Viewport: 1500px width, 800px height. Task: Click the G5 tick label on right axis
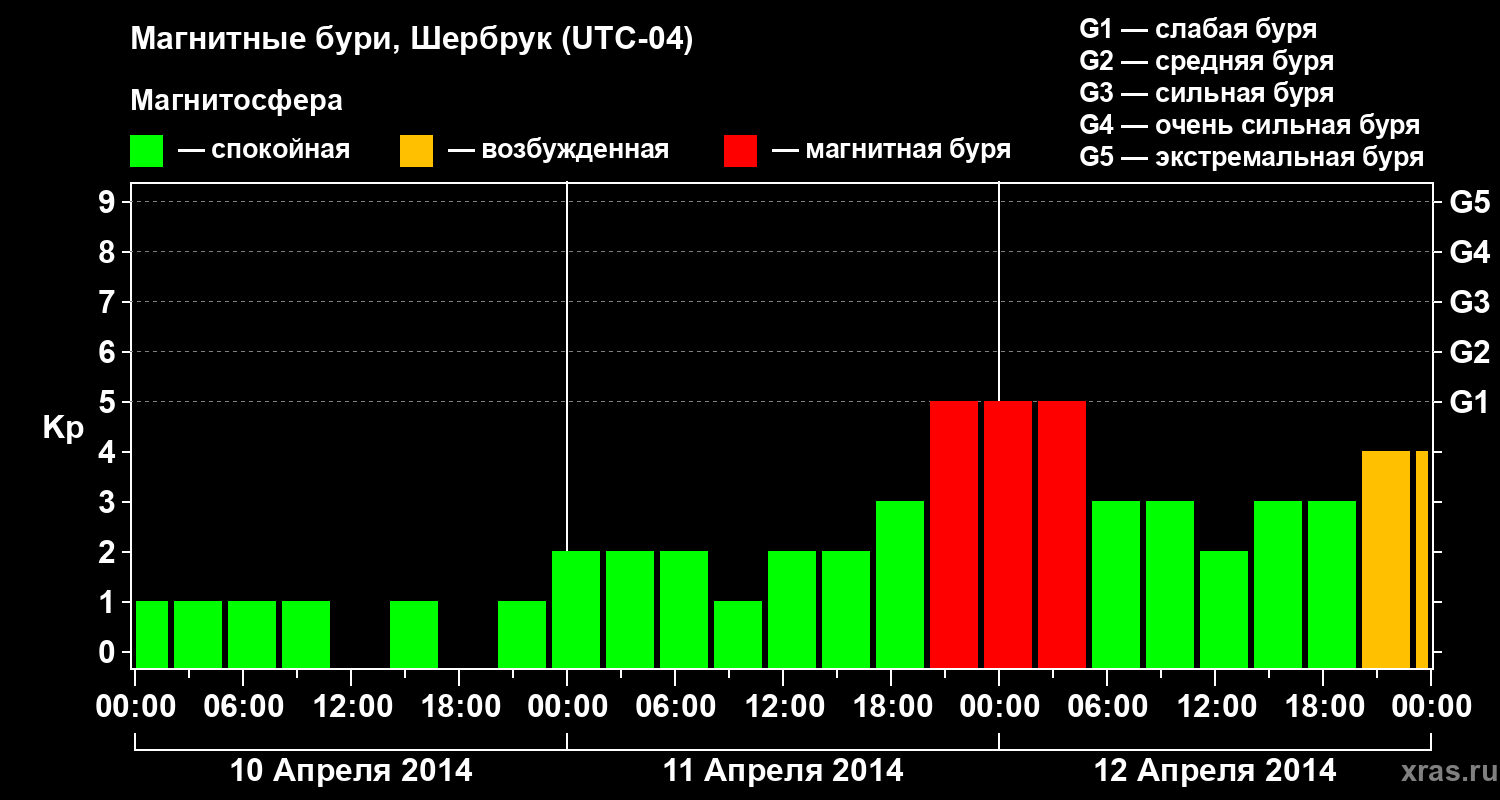(x=1470, y=202)
